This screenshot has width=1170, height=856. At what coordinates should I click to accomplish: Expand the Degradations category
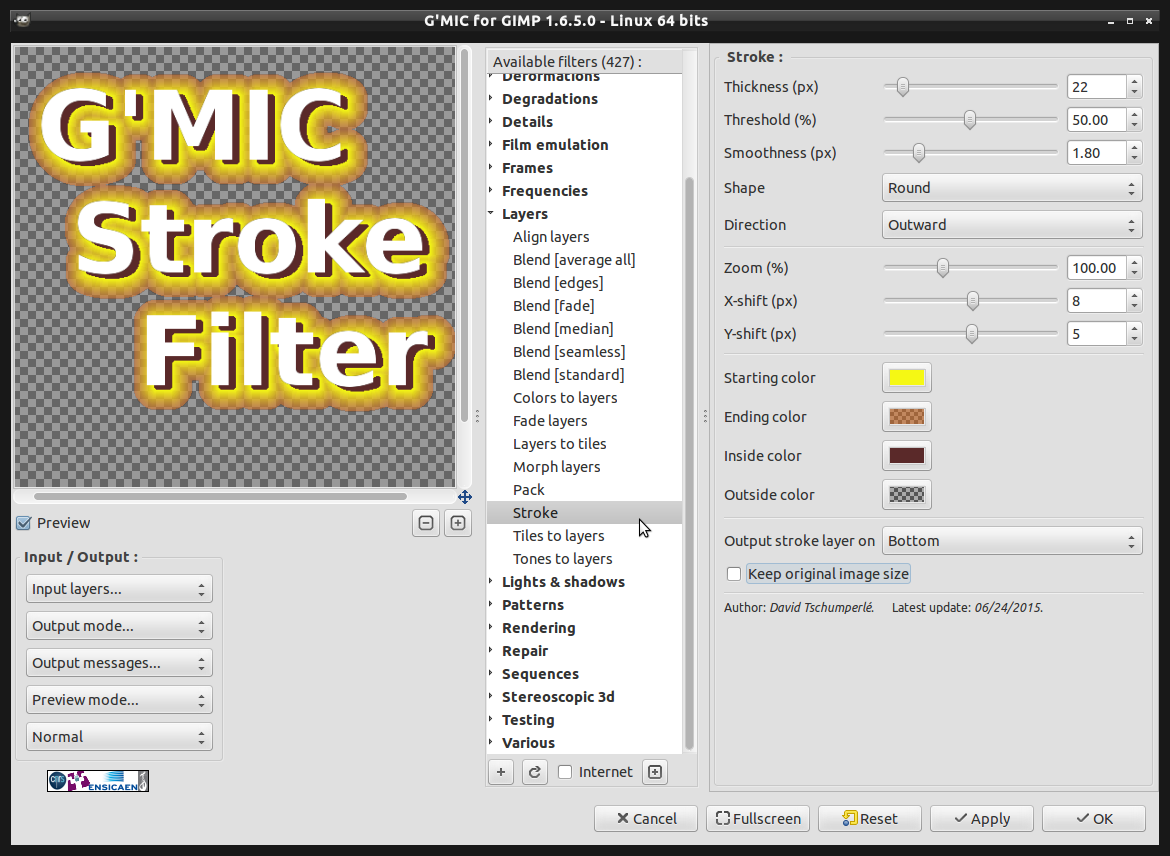[x=491, y=99]
